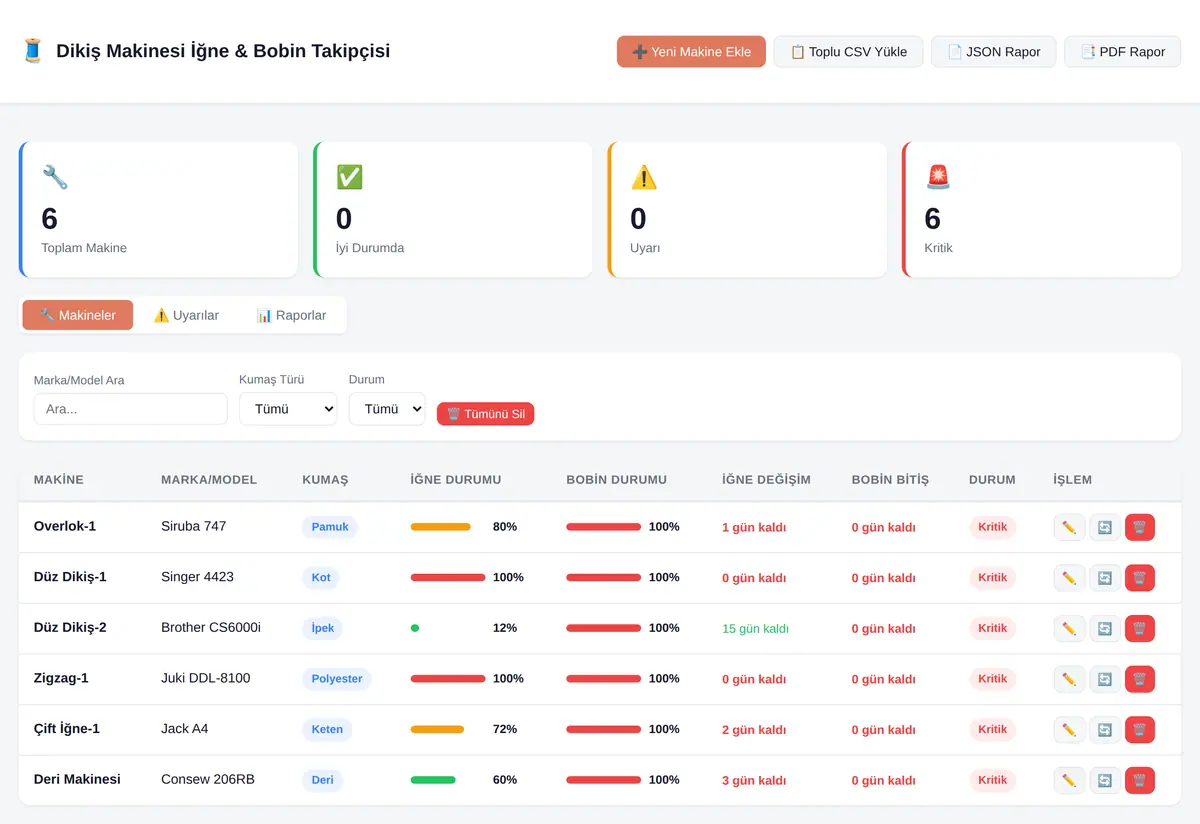Click the refresh icon in Düz Dikiş-2 row

pos(1105,628)
